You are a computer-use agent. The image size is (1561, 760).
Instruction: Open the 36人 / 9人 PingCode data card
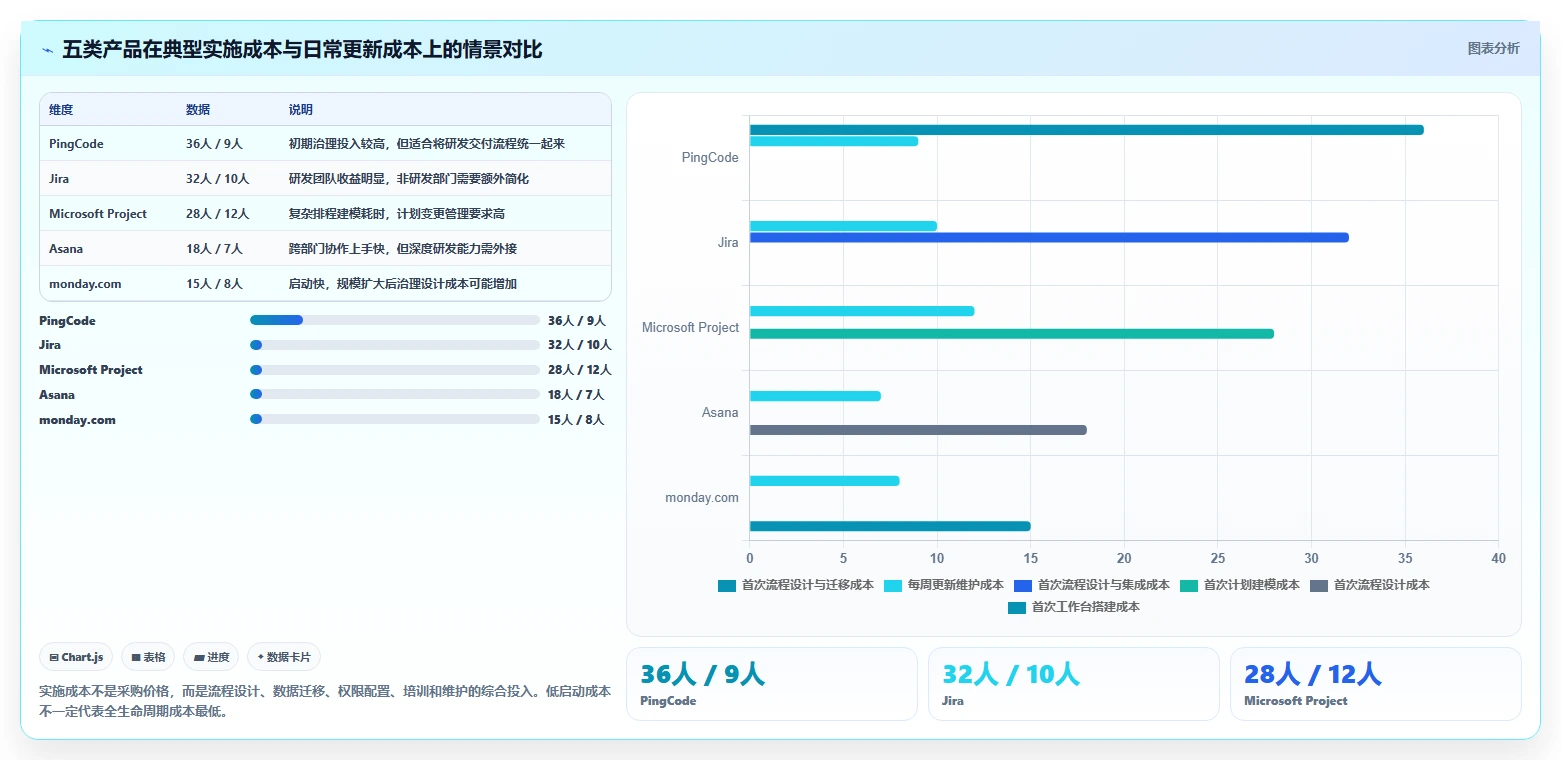pyautogui.click(x=771, y=684)
